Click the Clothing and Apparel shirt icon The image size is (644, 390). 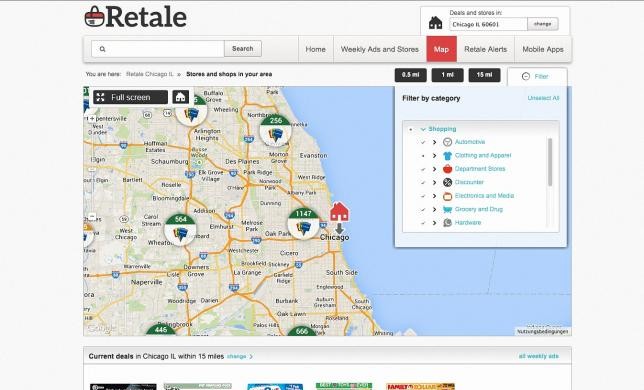[447, 156]
